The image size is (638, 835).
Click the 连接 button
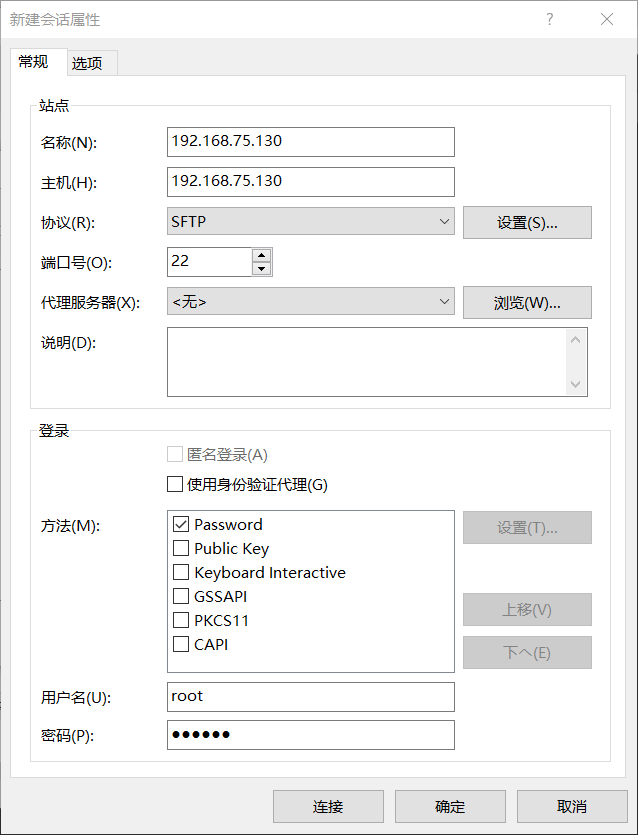328,806
